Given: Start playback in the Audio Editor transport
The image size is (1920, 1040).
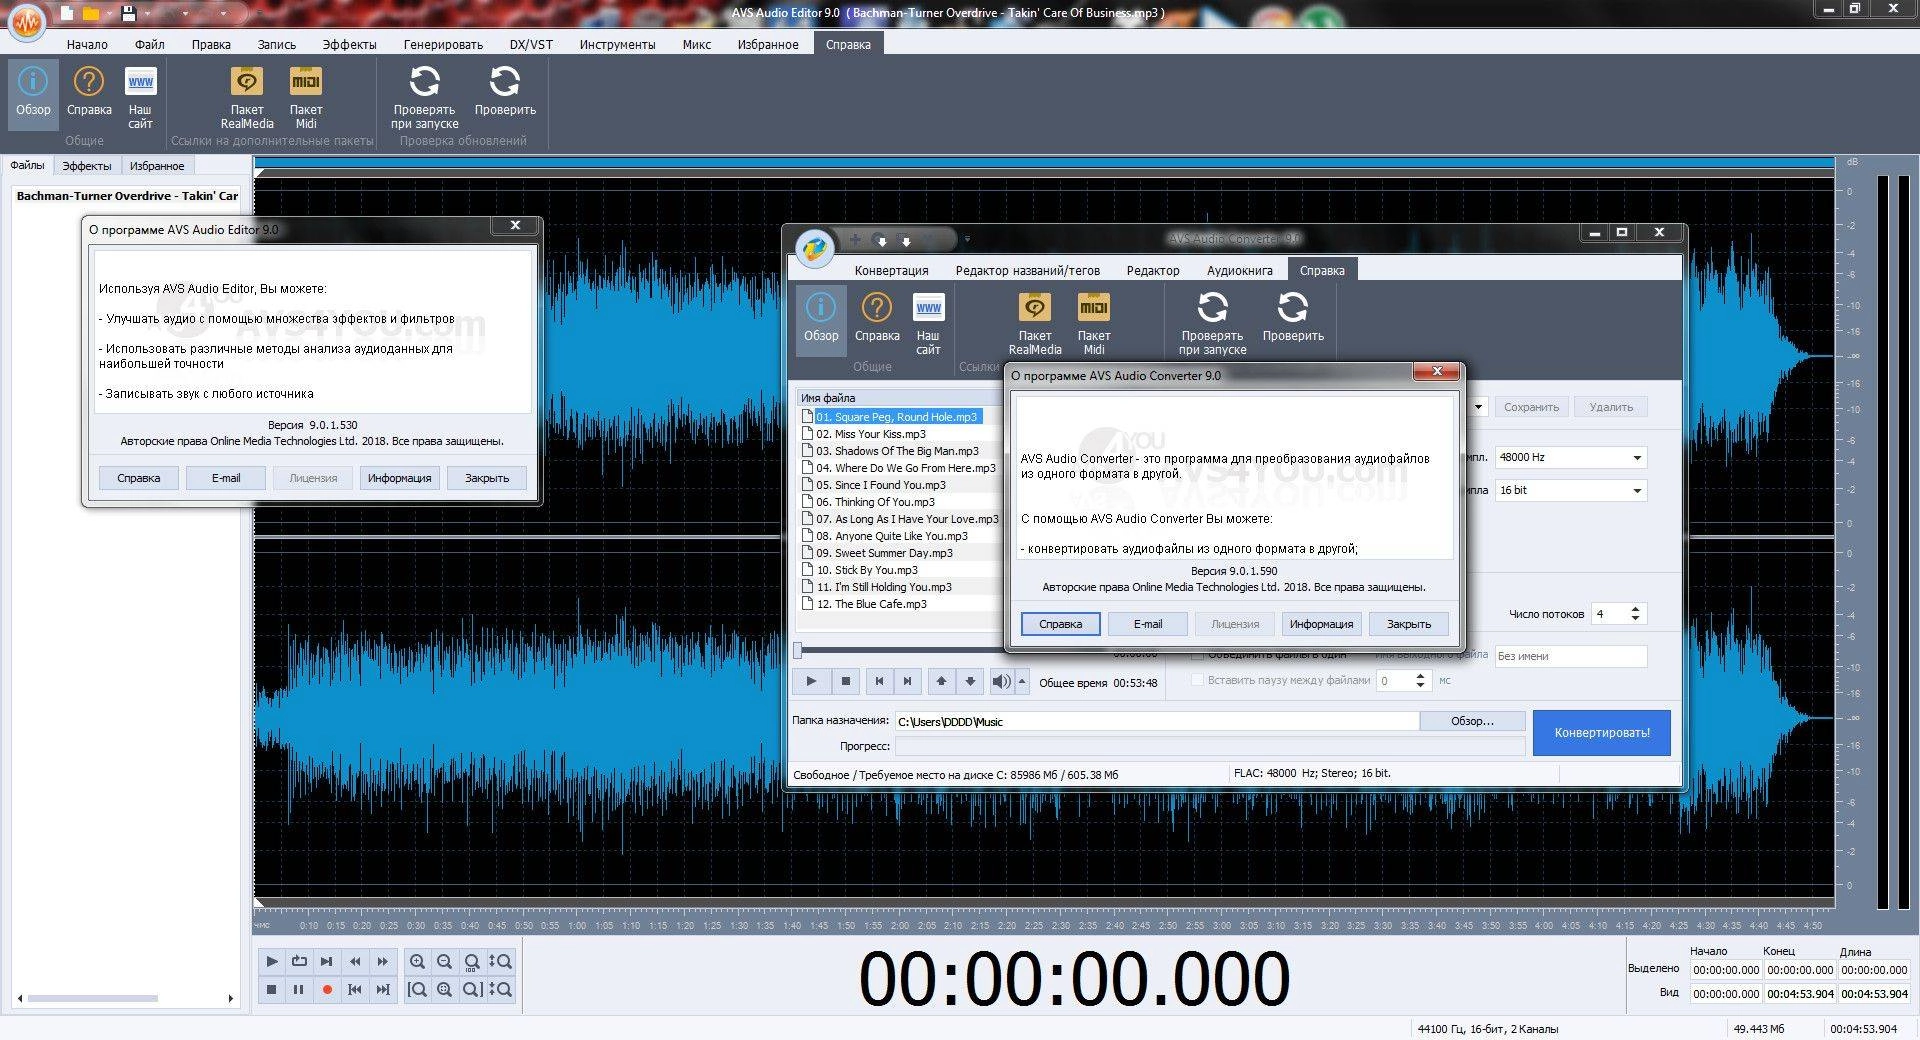Looking at the screenshot, I should [x=272, y=961].
